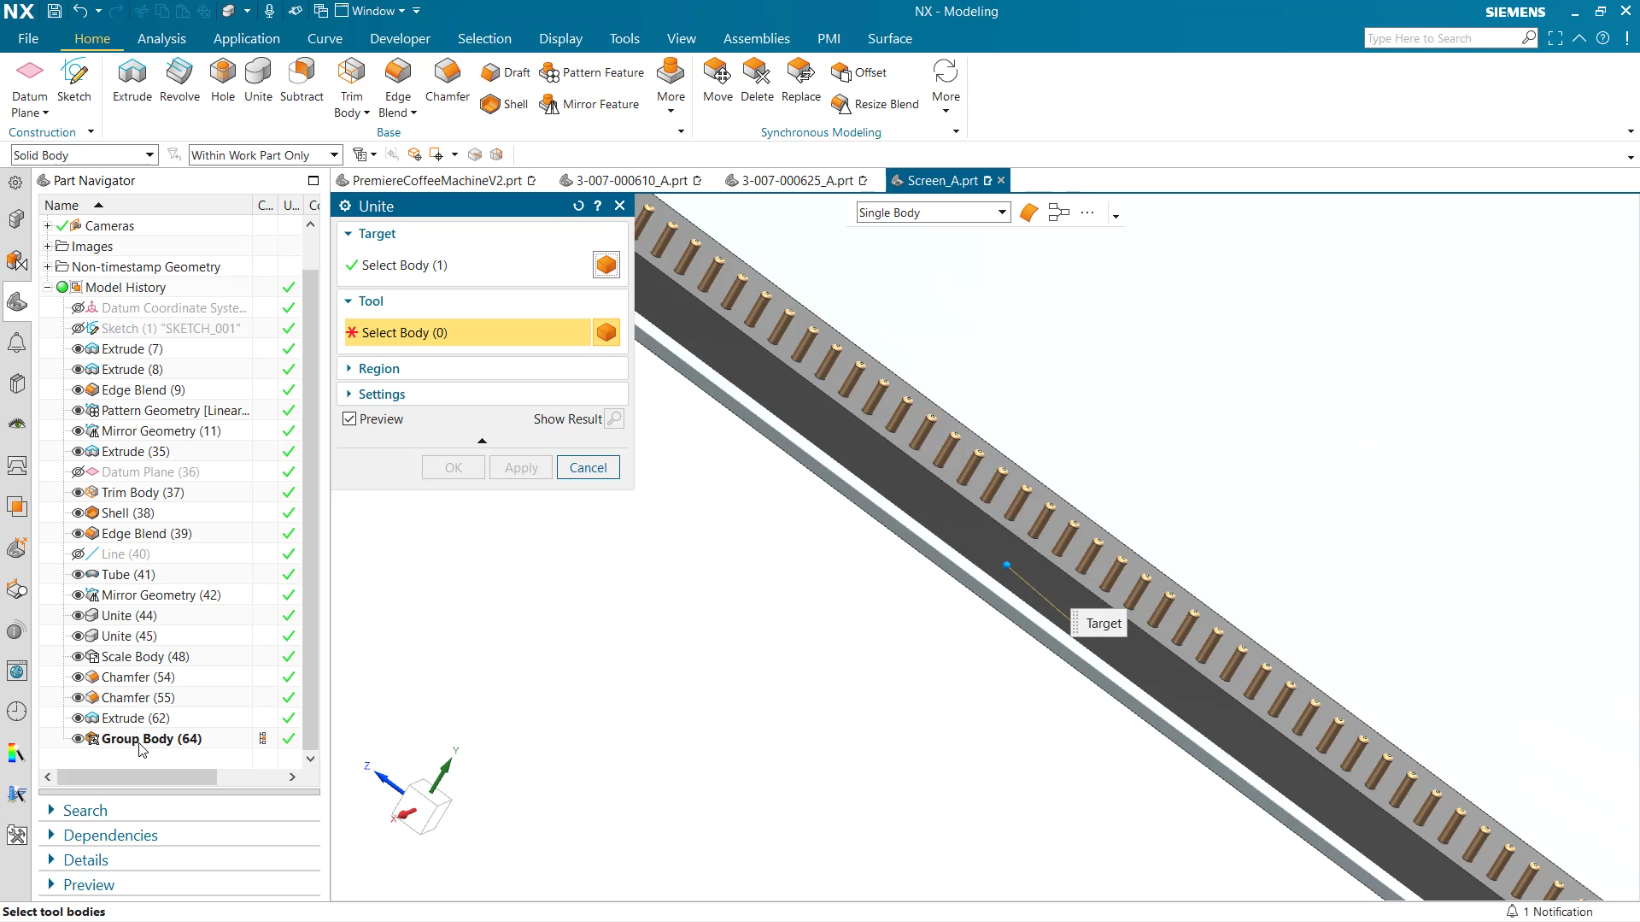Open the Revolve tool
Viewport: 1640px width, 922px height.
179,80
